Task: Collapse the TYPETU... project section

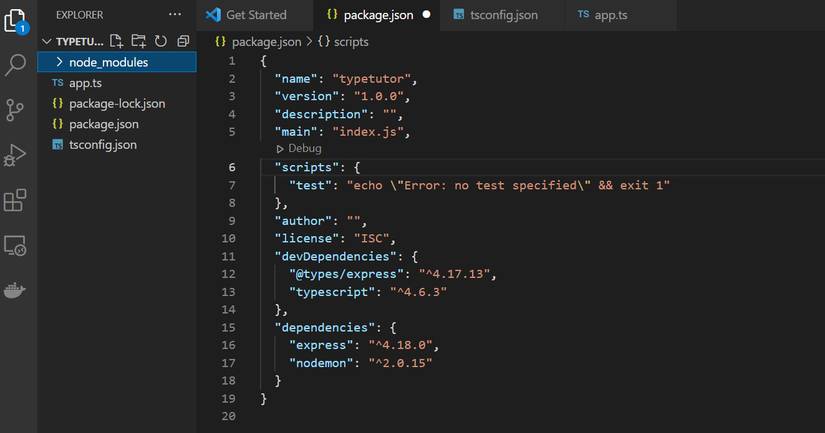Action: tap(47, 41)
